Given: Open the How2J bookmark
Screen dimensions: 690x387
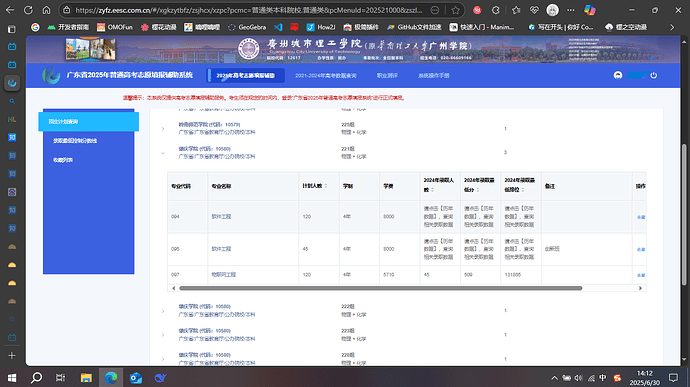Looking at the screenshot, I should pos(321,27).
